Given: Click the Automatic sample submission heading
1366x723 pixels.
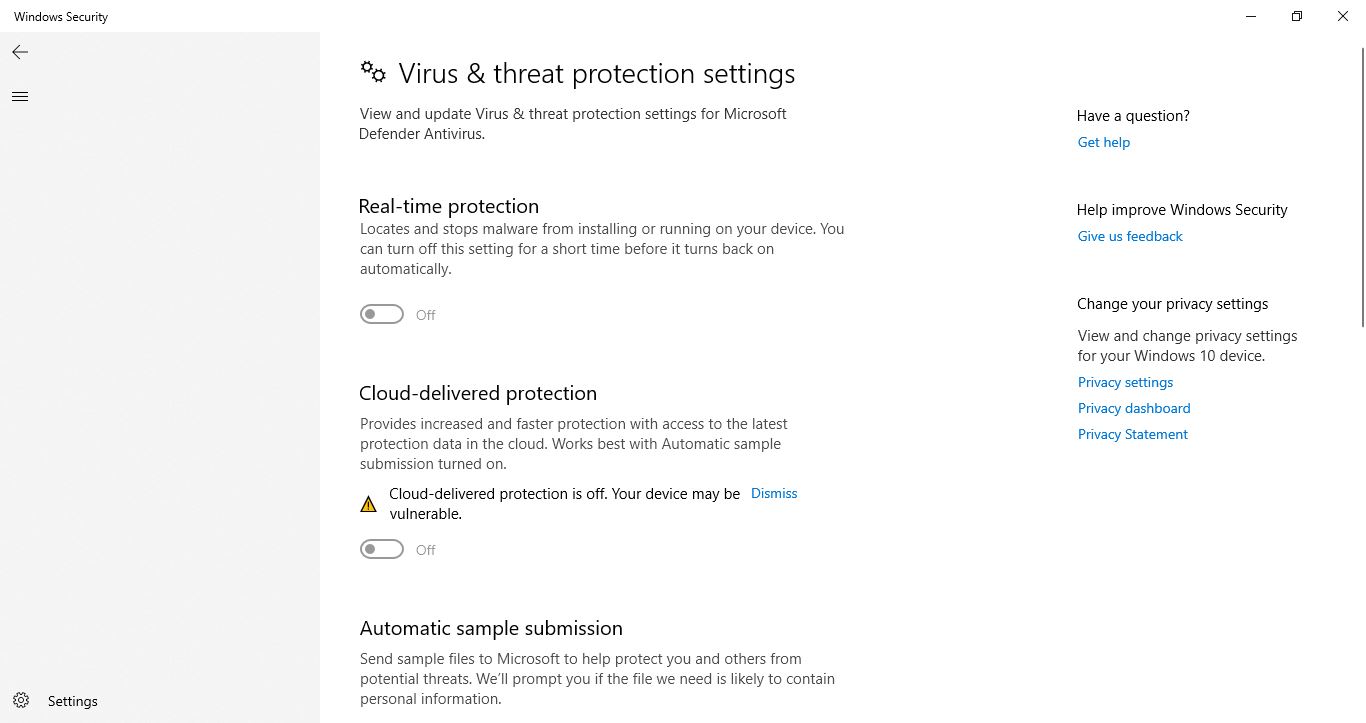Looking at the screenshot, I should coord(491,628).
